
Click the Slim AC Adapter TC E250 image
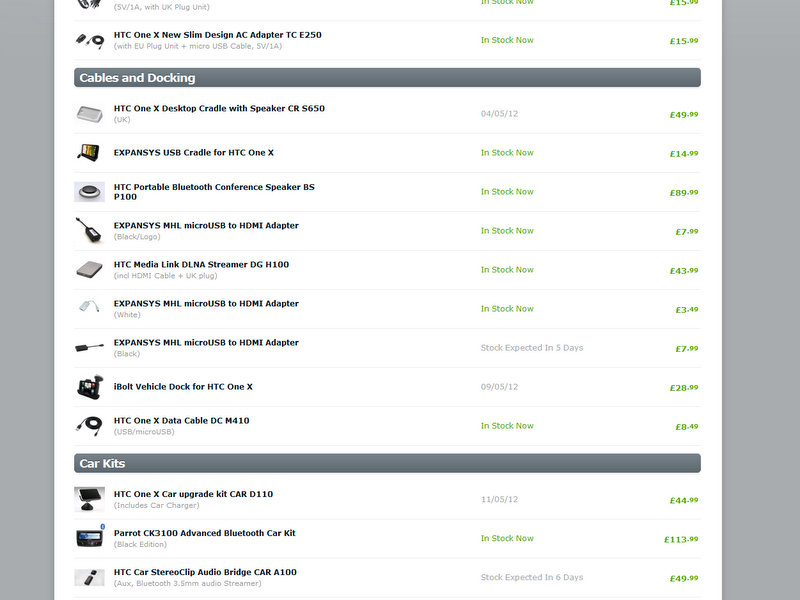[89, 40]
